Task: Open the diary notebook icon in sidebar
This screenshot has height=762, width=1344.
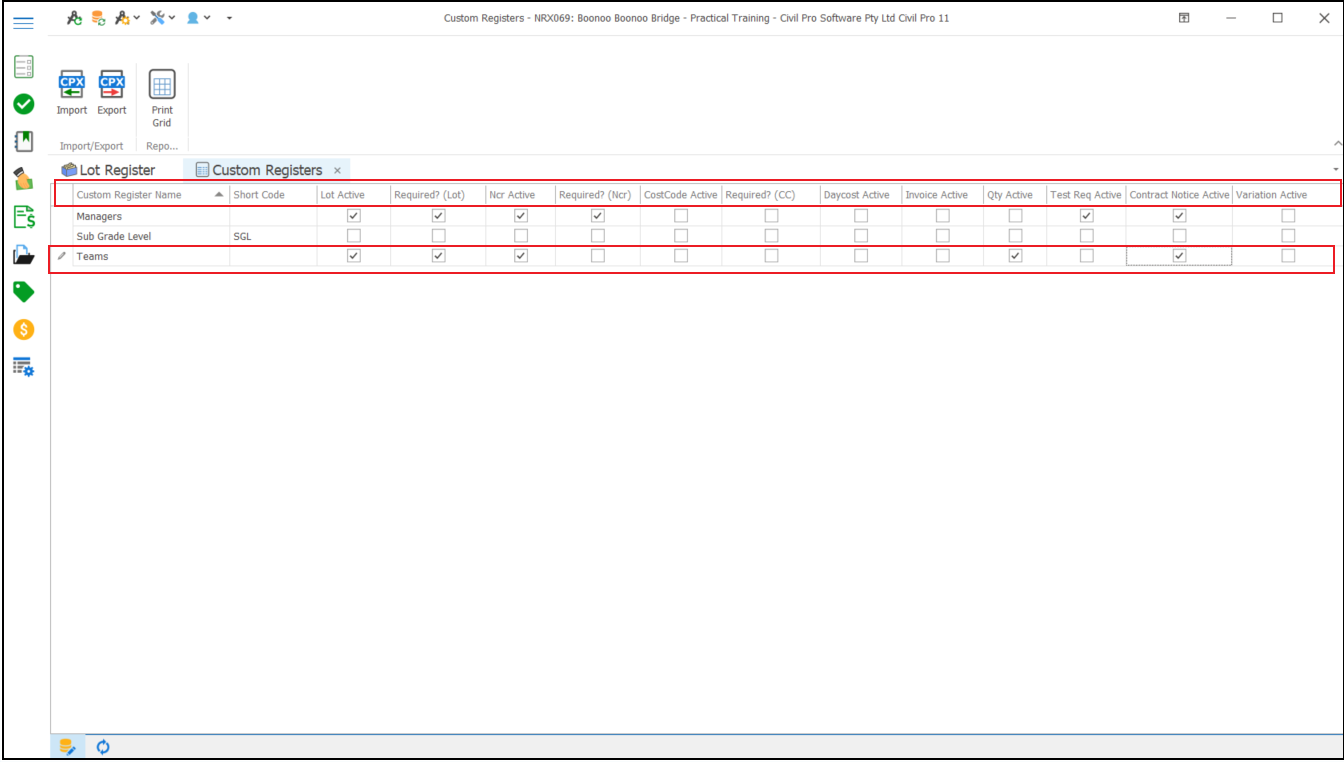Action: point(23,141)
